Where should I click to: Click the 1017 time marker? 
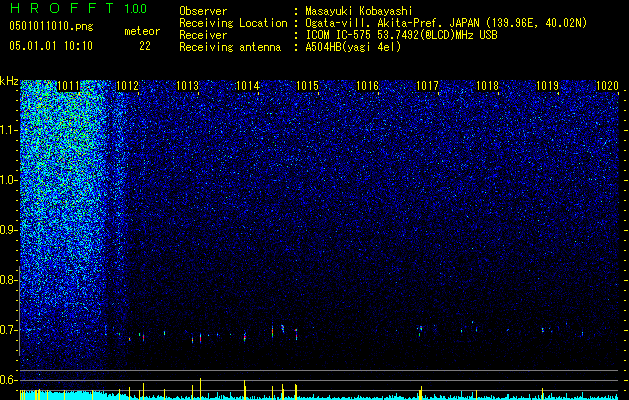pyautogui.click(x=428, y=85)
